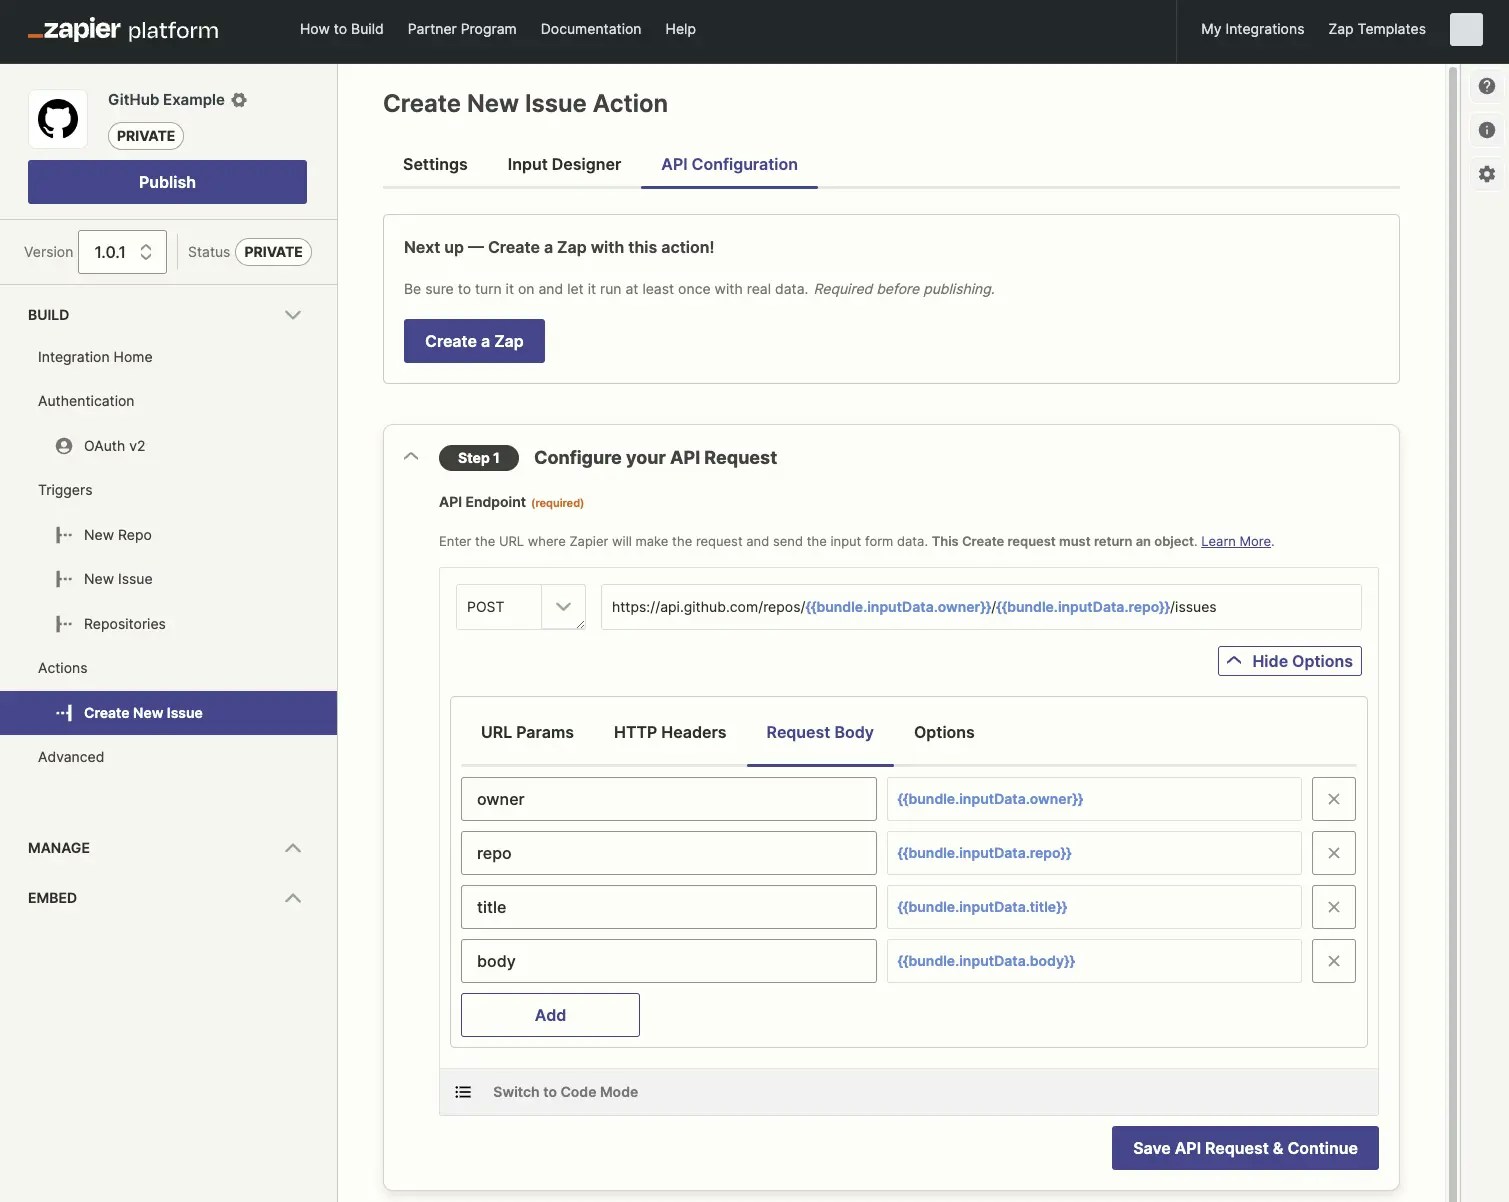Open Documentation in top navigation
This screenshot has height=1202, width=1509.
click(x=591, y=29)
